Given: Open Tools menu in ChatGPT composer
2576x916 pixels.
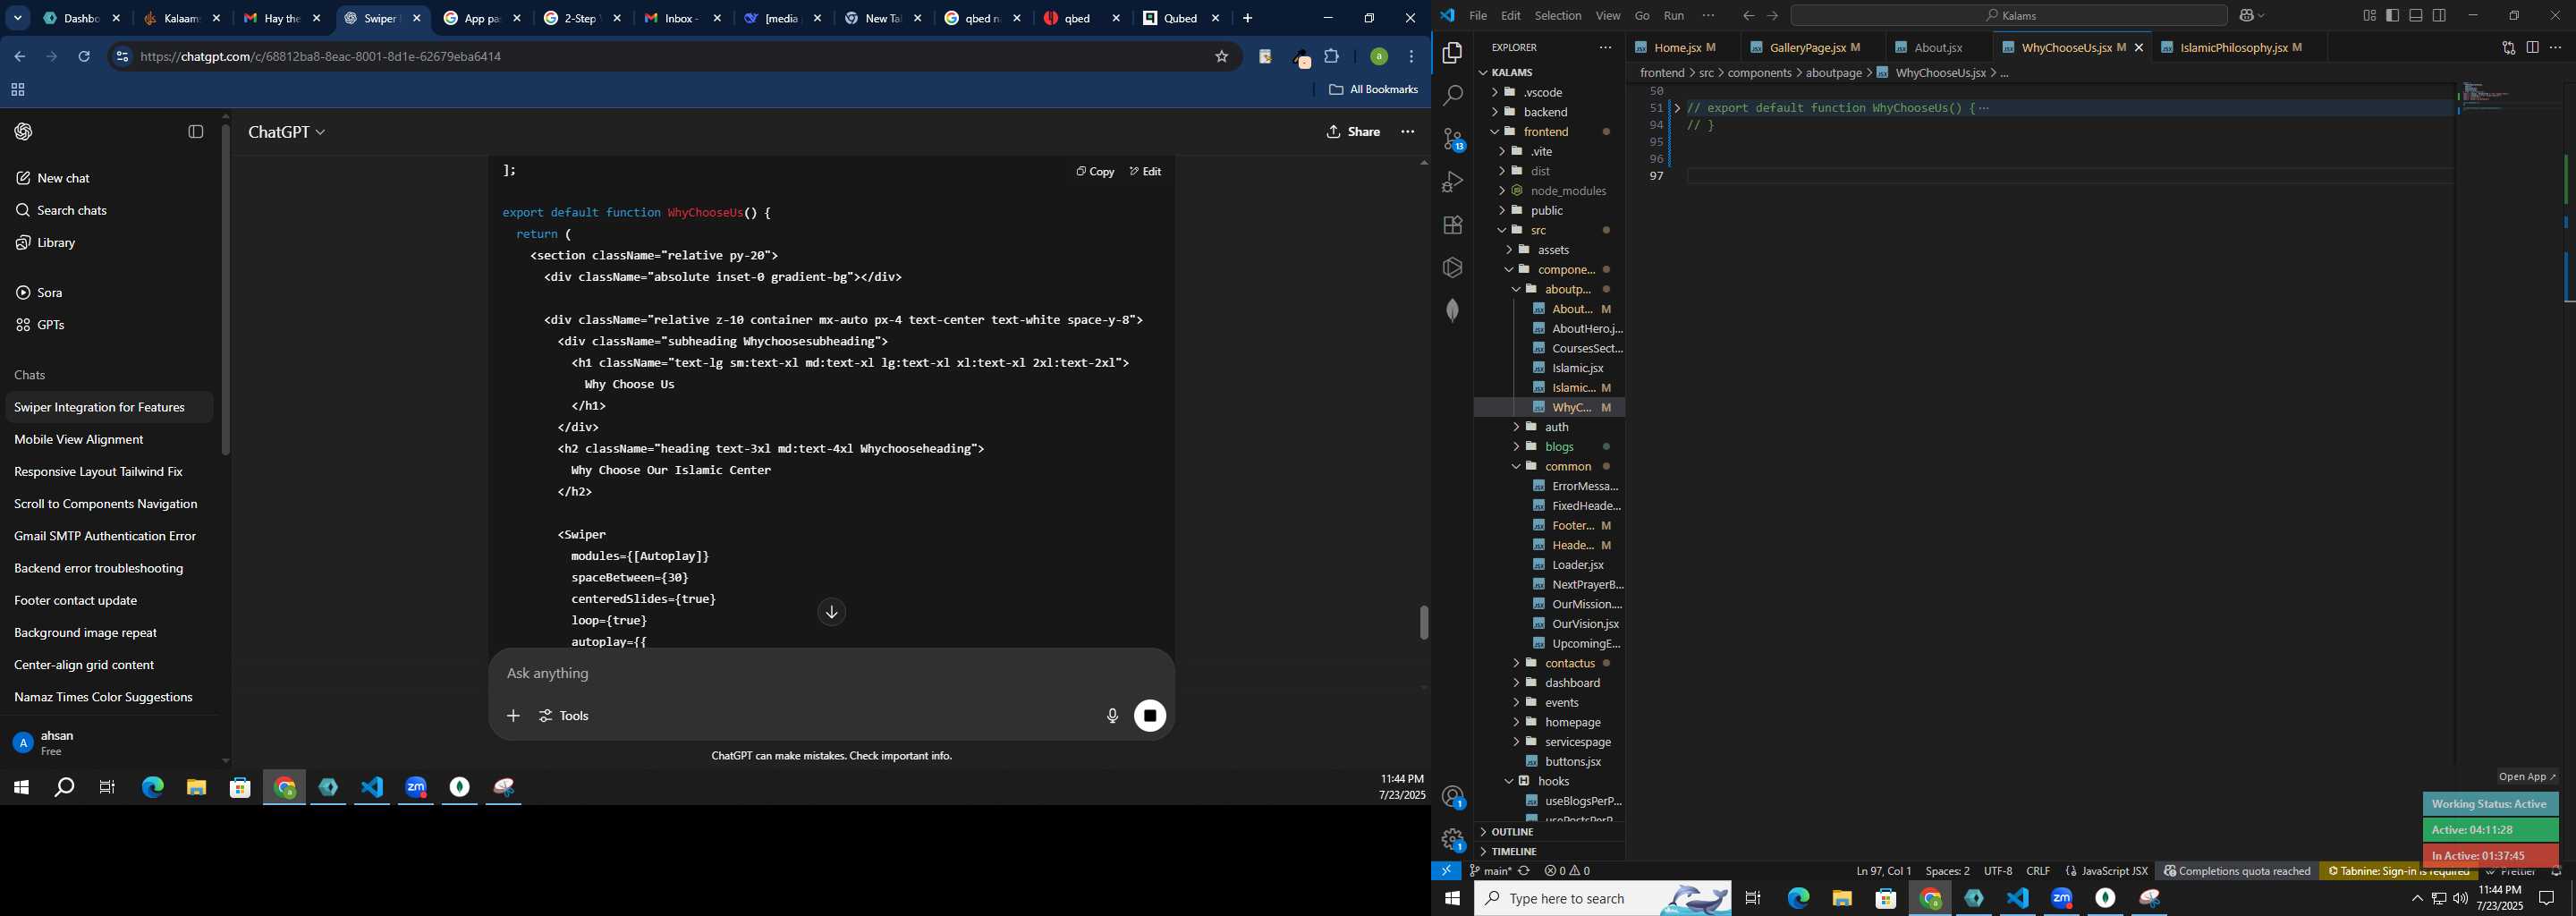Looking at the screenshot, I should [565, 716].
